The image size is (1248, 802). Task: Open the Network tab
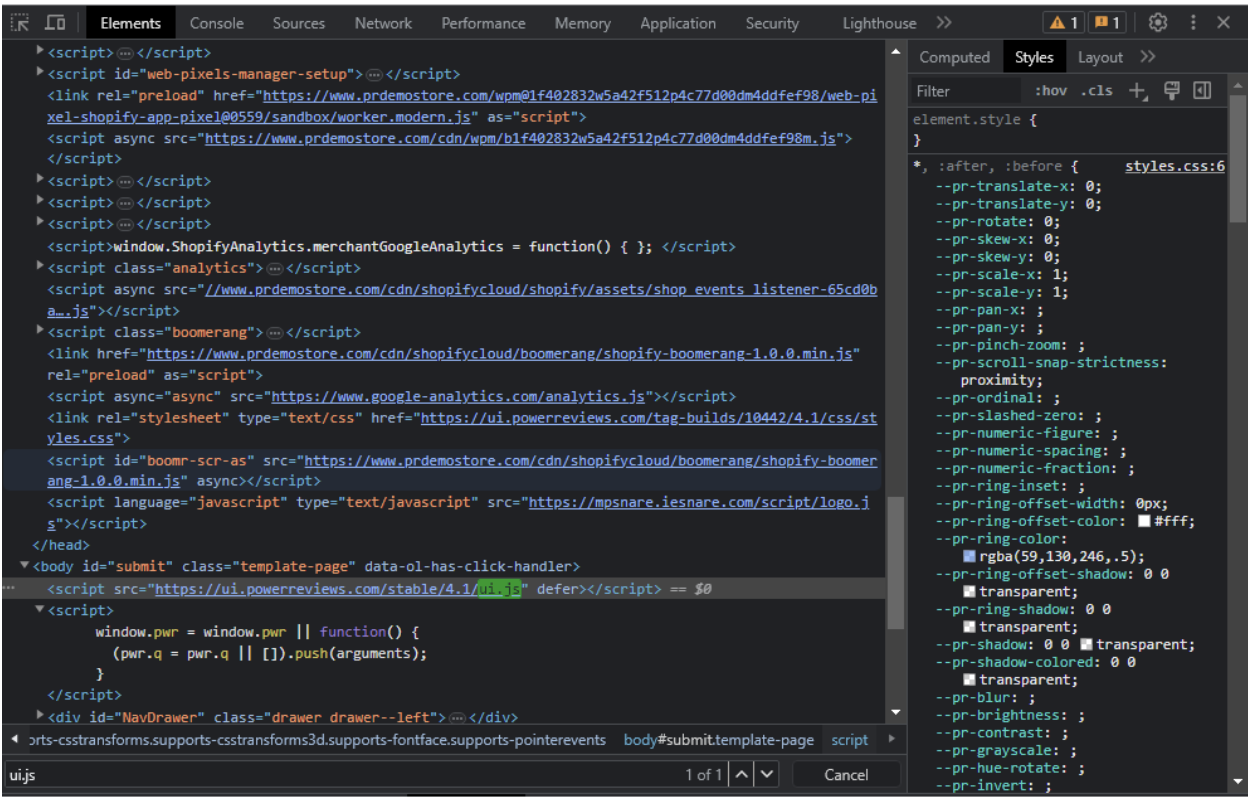point(383,23)
